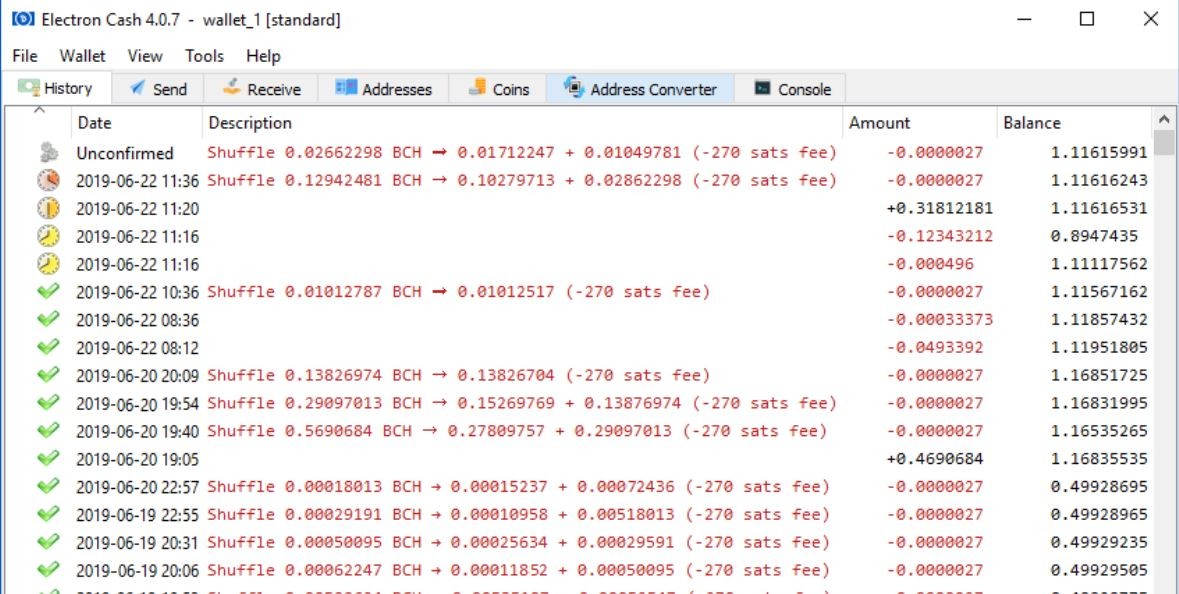Select the 'Shuffle 0.00029191 BCH' description

click(519, 514)
